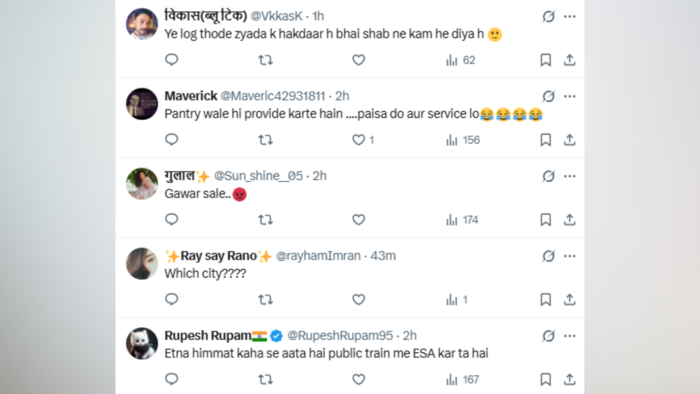Retweet the 'Which city????' reply
Image resolution: width=700 pixels, height=394 pixels.
(266, 299)
